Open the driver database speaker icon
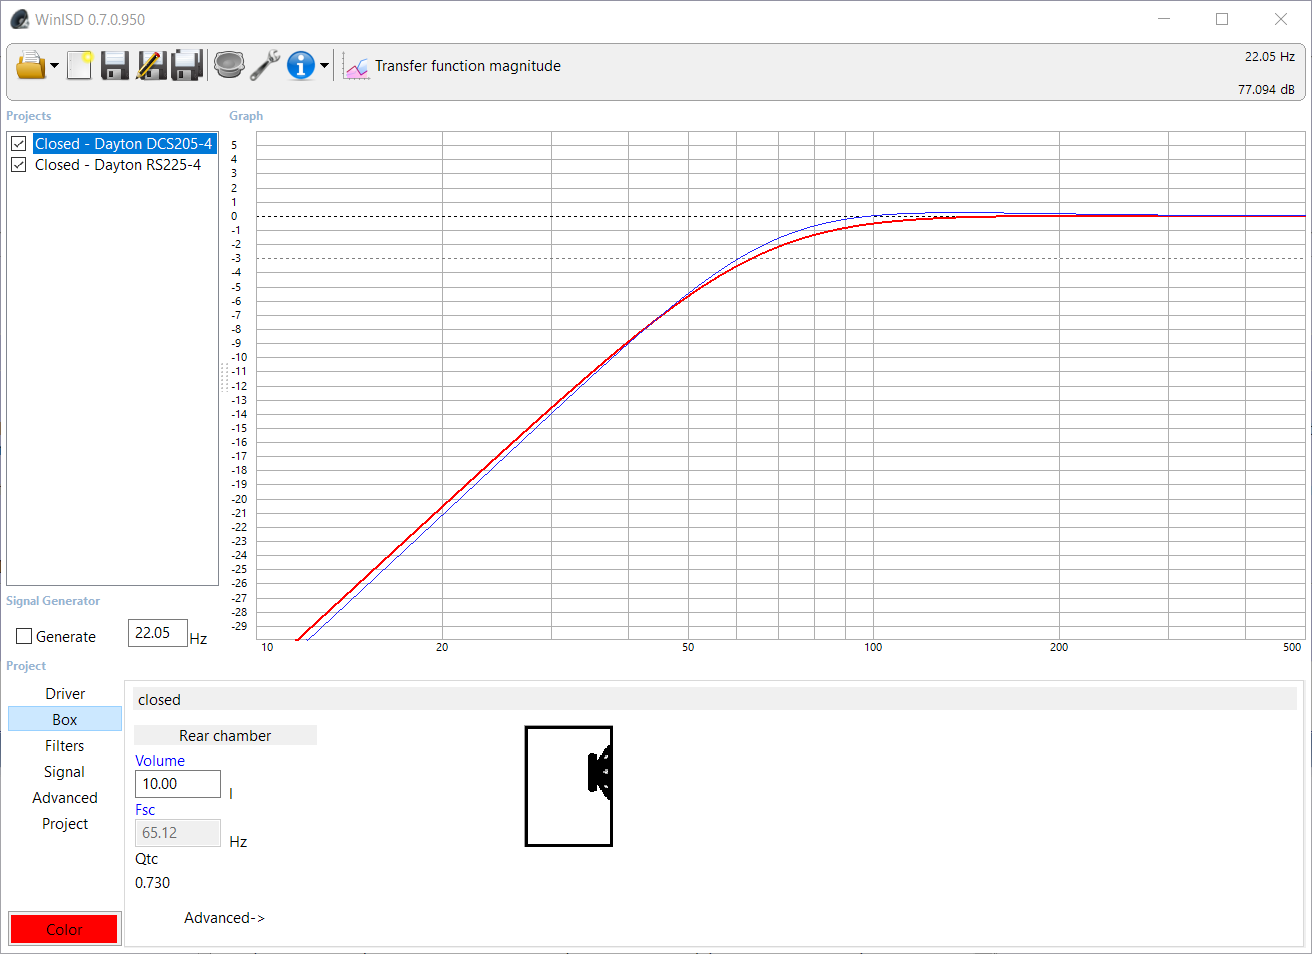1312x954 pixels. [229, 66]
